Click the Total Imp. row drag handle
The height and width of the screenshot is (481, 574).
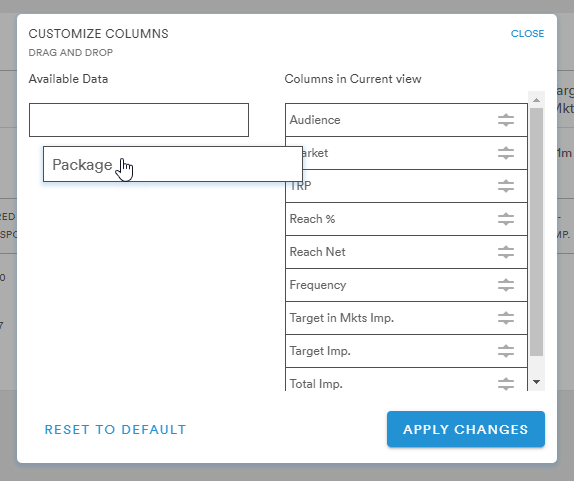point(506,384)
